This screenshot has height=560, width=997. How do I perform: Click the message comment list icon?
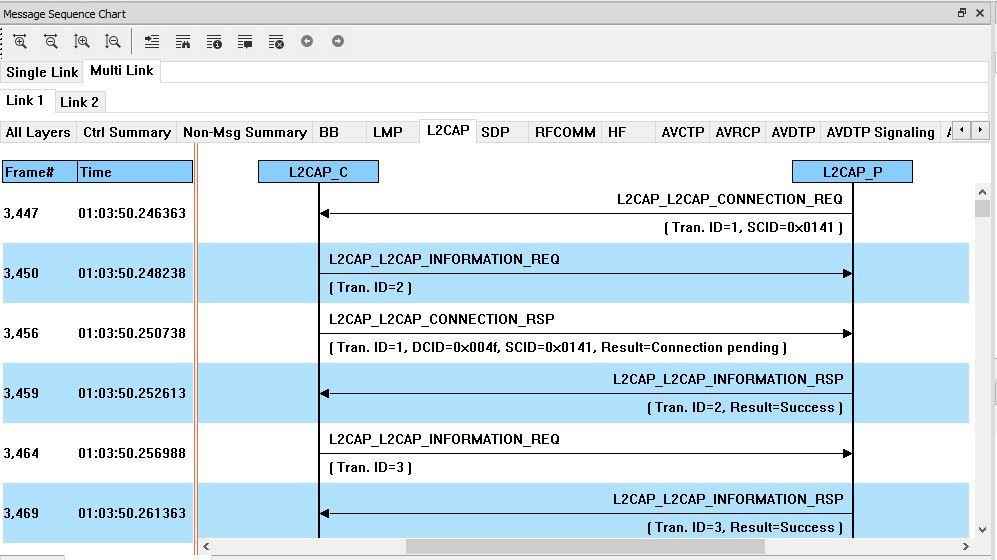pyautogui.click(x=245, y=42)
